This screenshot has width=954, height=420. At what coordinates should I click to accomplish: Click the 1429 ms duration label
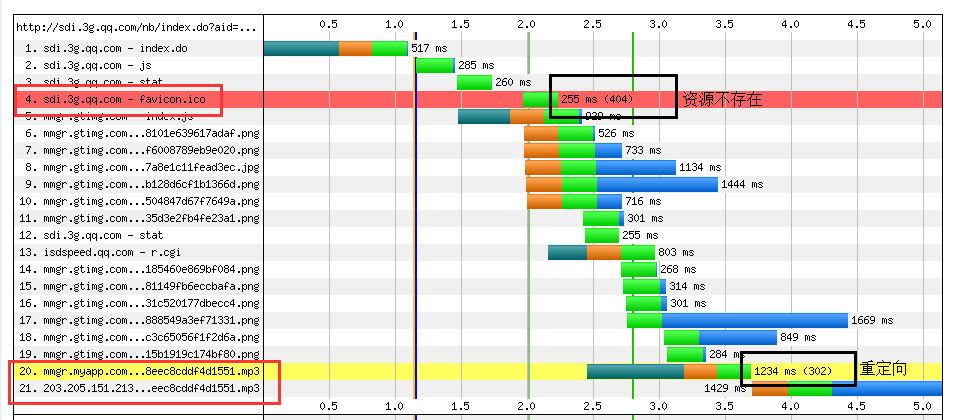pos(726,388)
